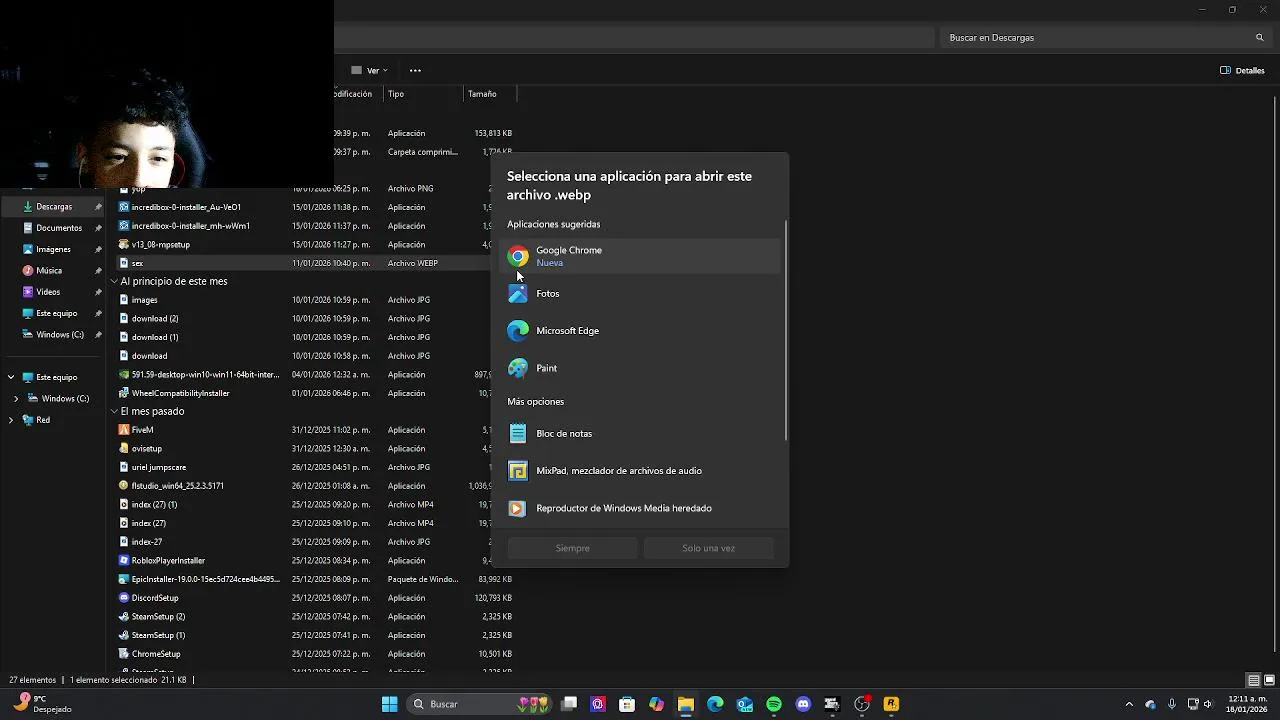
Task: Sort by the Tipo column header
Action: (x=424, y=94)
